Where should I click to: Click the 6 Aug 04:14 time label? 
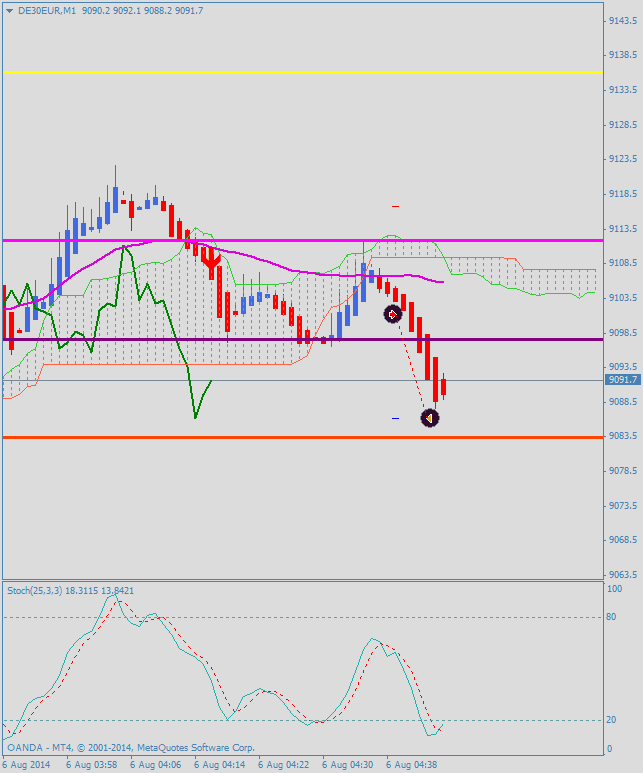[219, 765]
